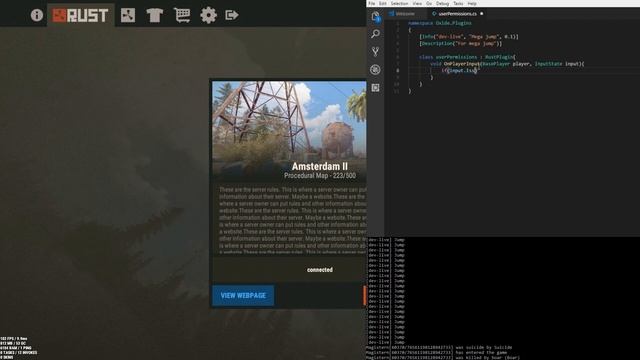640x360 pixels.
Task: Click the class userPermissions declaration line
Action: coord(467,57)
